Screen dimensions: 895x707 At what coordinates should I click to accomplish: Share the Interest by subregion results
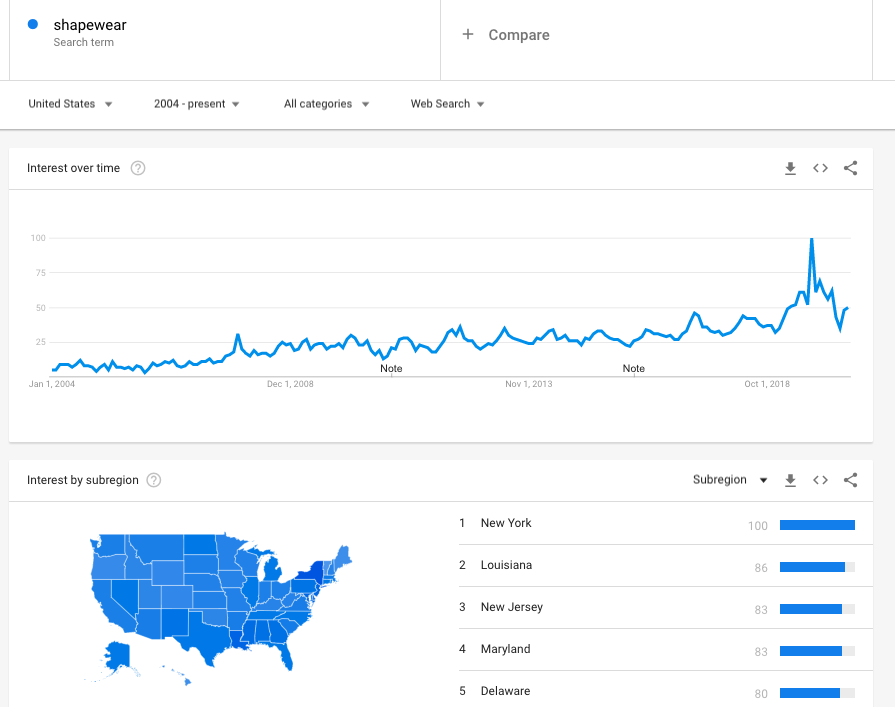851,480
